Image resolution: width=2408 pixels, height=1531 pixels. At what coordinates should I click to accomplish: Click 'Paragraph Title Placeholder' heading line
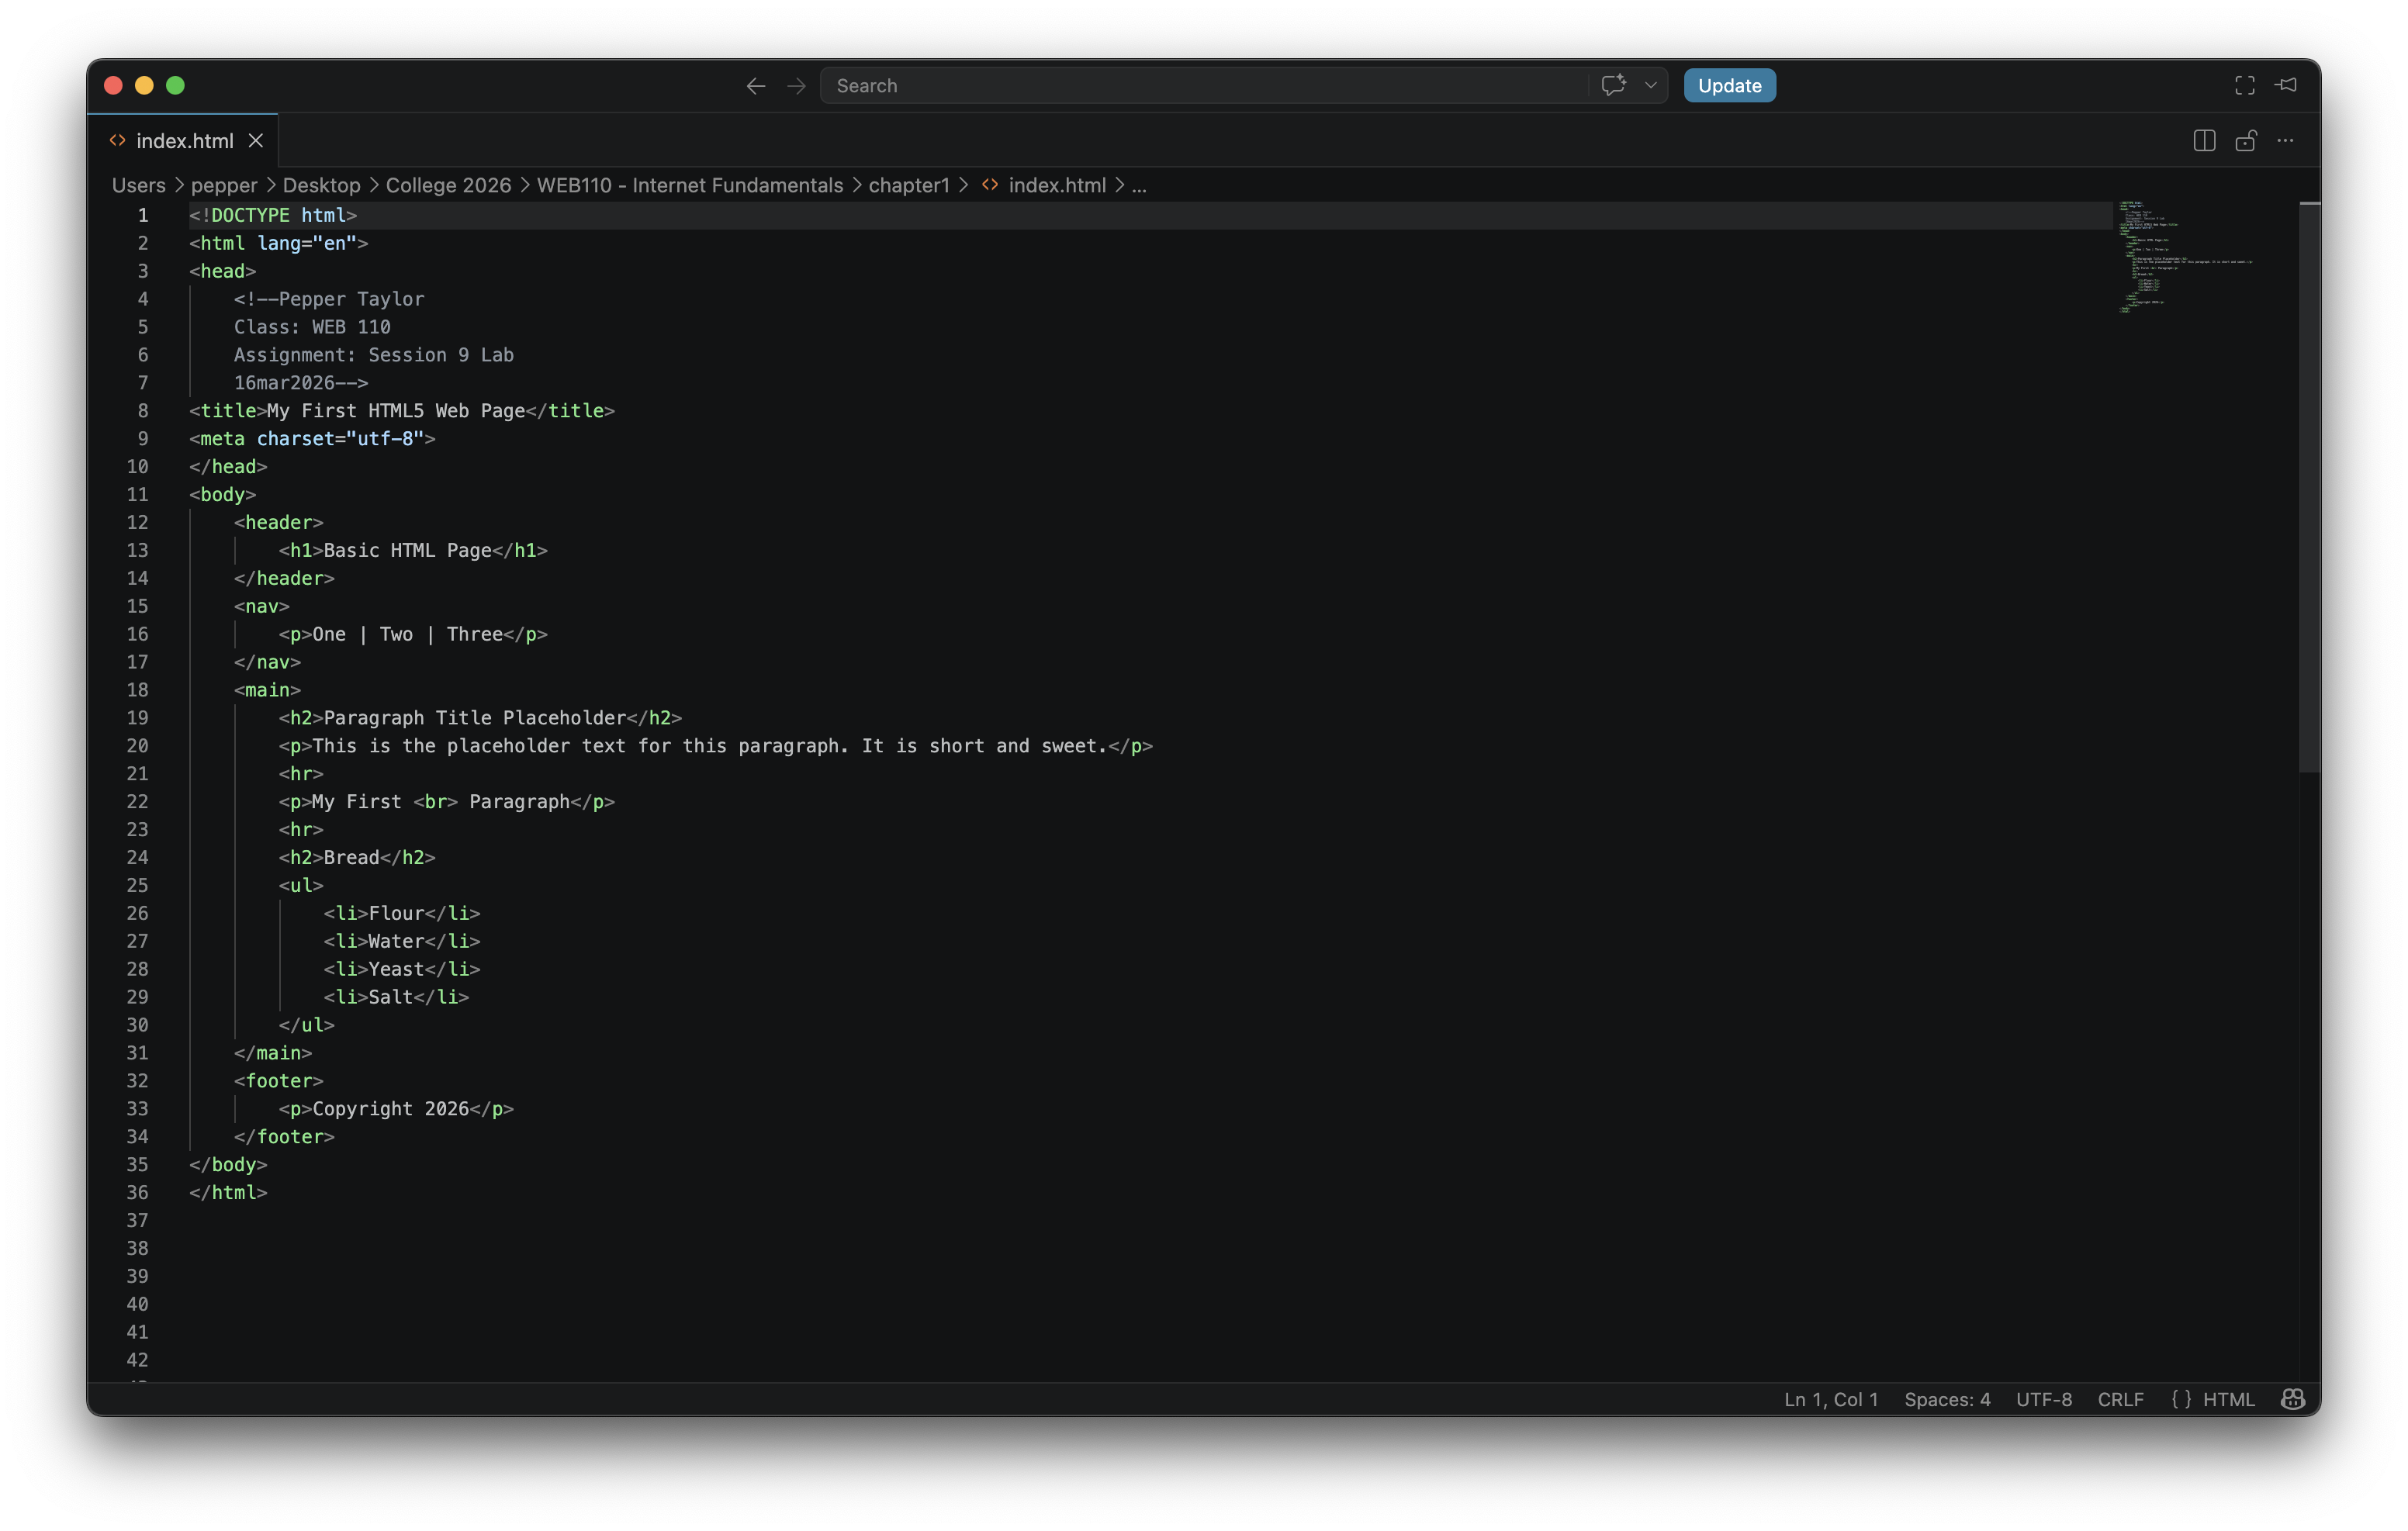pyautogui.click(x=480, y=718)
